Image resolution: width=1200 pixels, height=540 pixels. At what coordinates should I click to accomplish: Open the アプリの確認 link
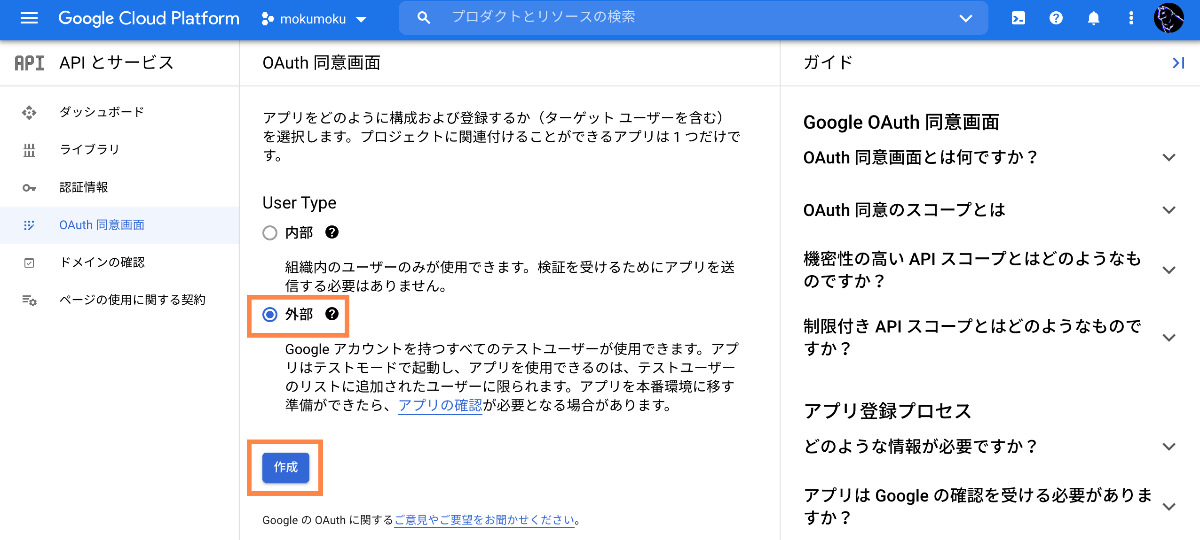click(440, 406)
